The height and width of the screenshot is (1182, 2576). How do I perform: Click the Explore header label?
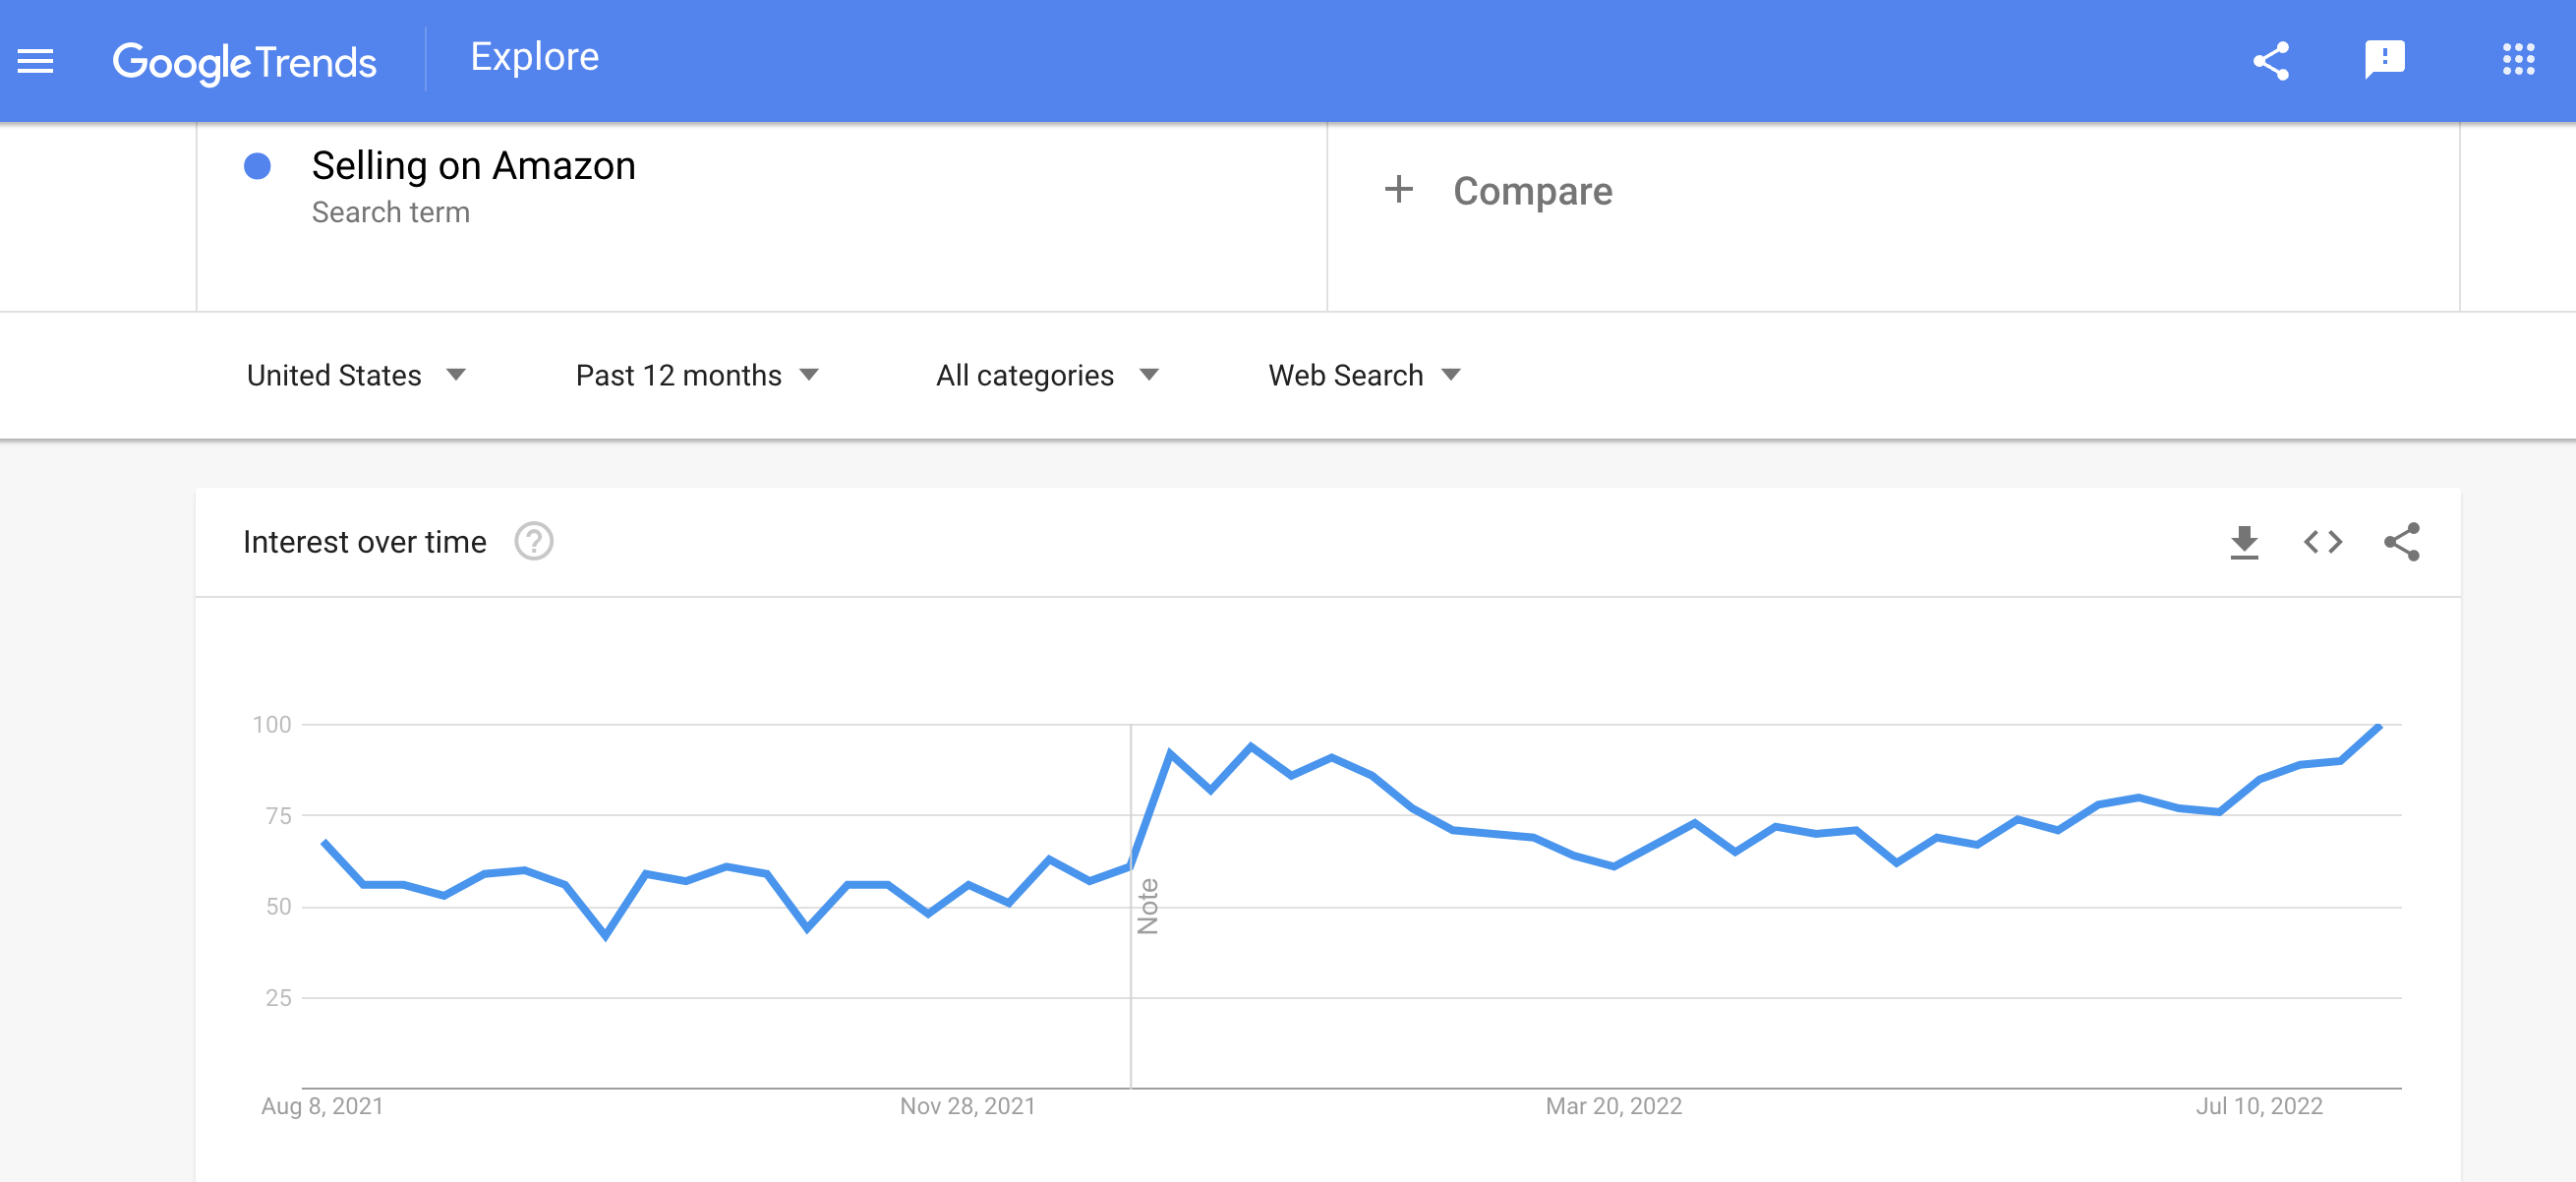tap(535, 57)
